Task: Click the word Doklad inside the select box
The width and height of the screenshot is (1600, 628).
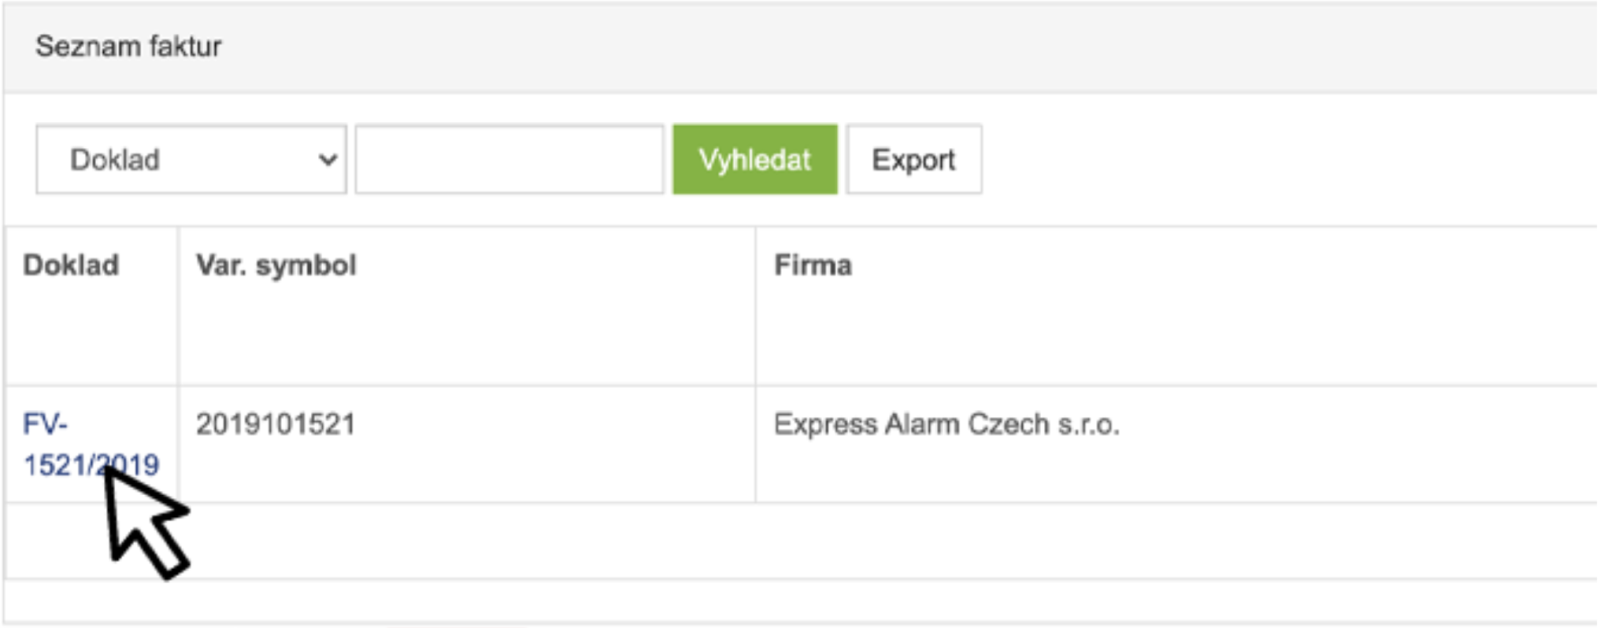Action: pyautogui.click(x=115, y=160)
